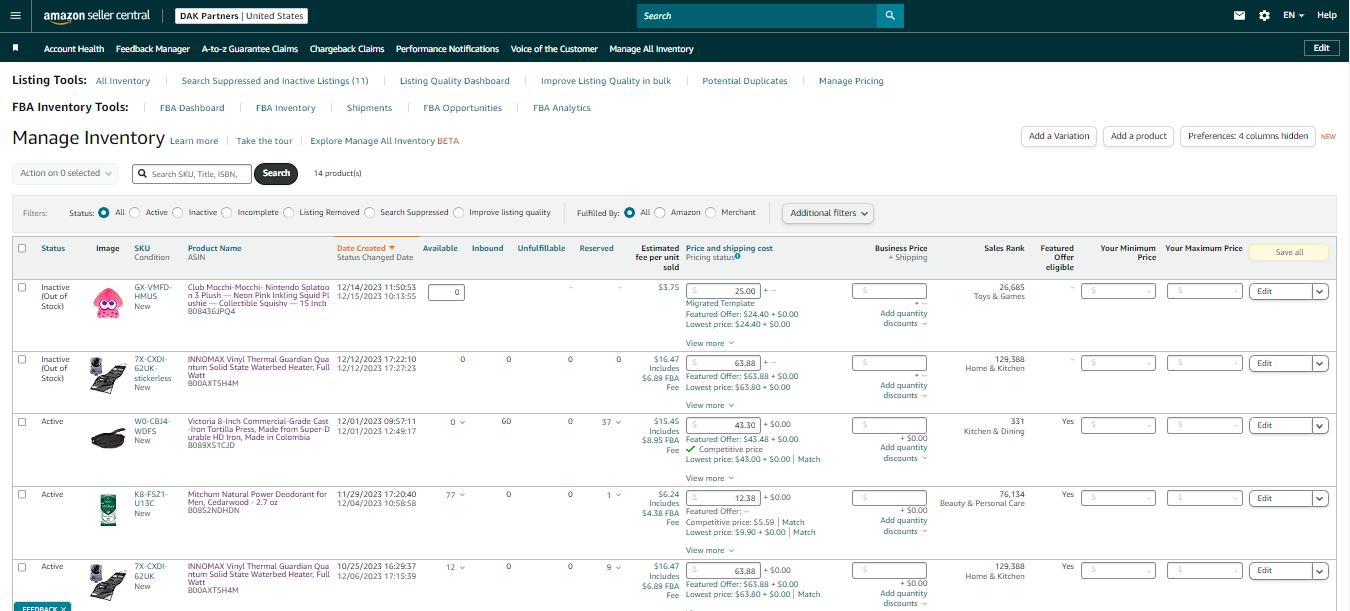
Task: Click the Learn more link
Action: pyautogui.click(x=194, y=141)
